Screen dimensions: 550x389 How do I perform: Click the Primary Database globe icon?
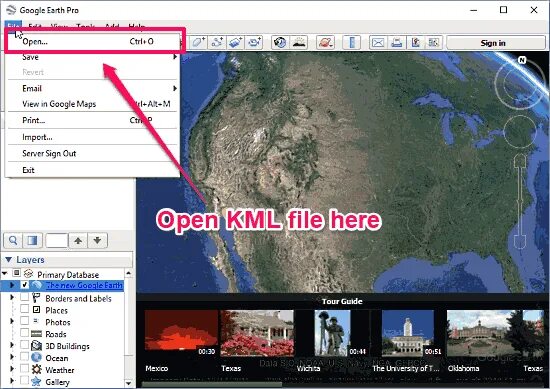(x=28, y=273)
